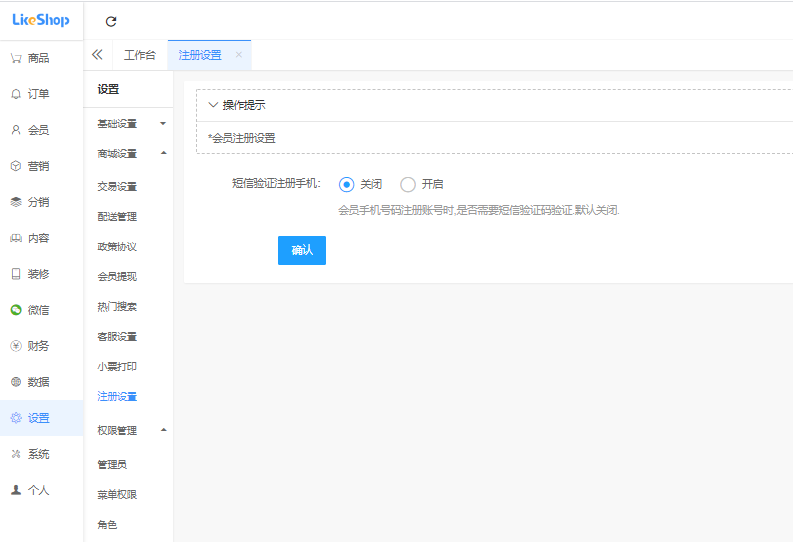793x542 pixels.
Task: Open 客服设置 menu item
Action: point(117,337)
